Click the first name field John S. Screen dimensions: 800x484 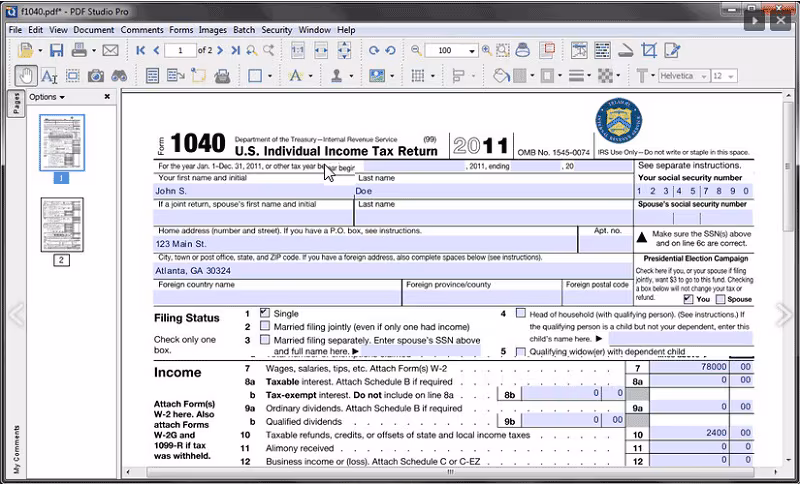[254, 191]
